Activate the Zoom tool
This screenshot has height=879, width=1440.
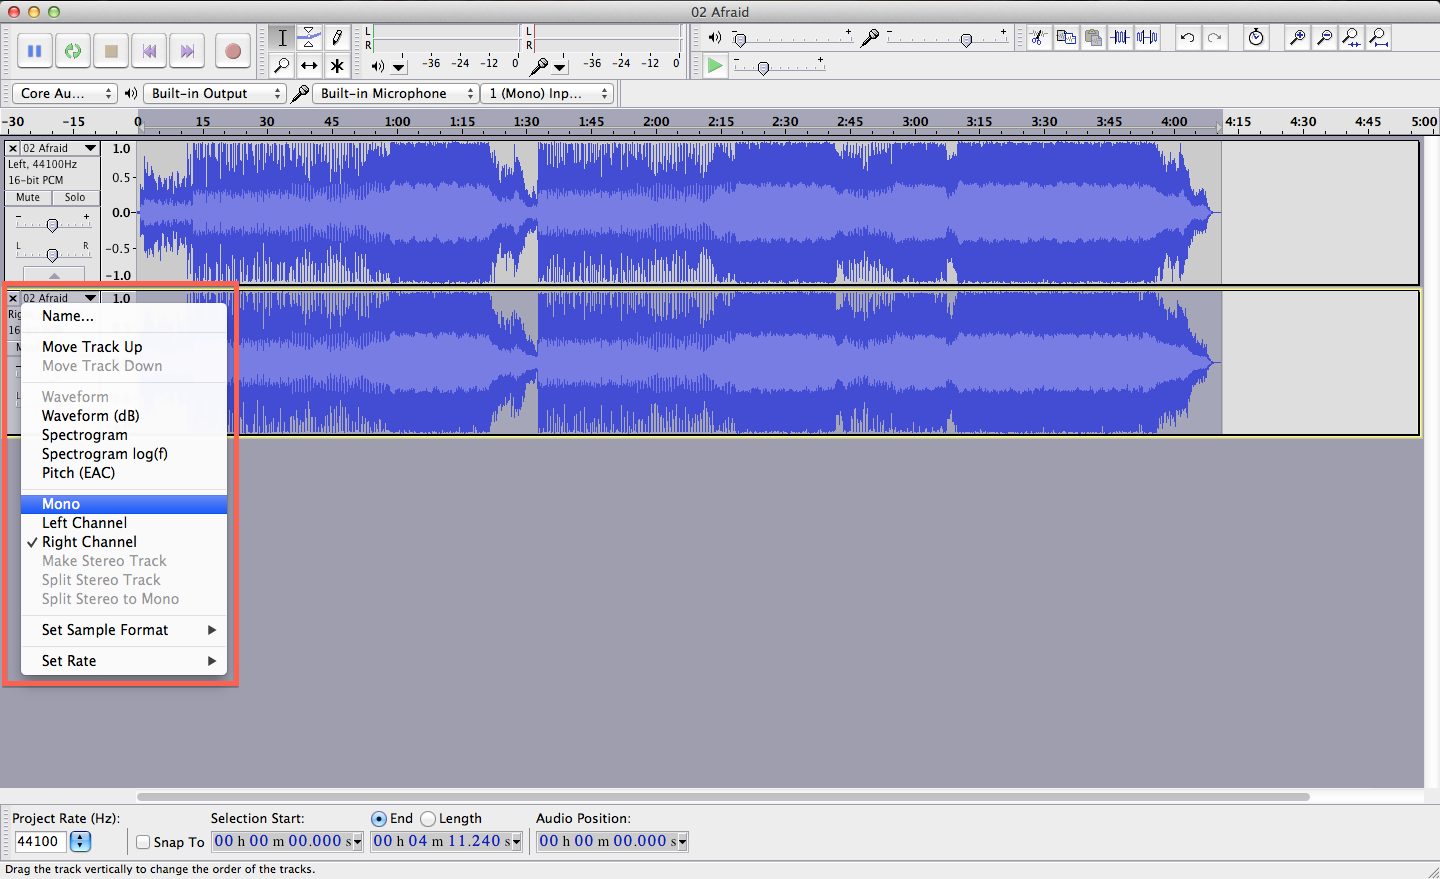pos(281,66)
